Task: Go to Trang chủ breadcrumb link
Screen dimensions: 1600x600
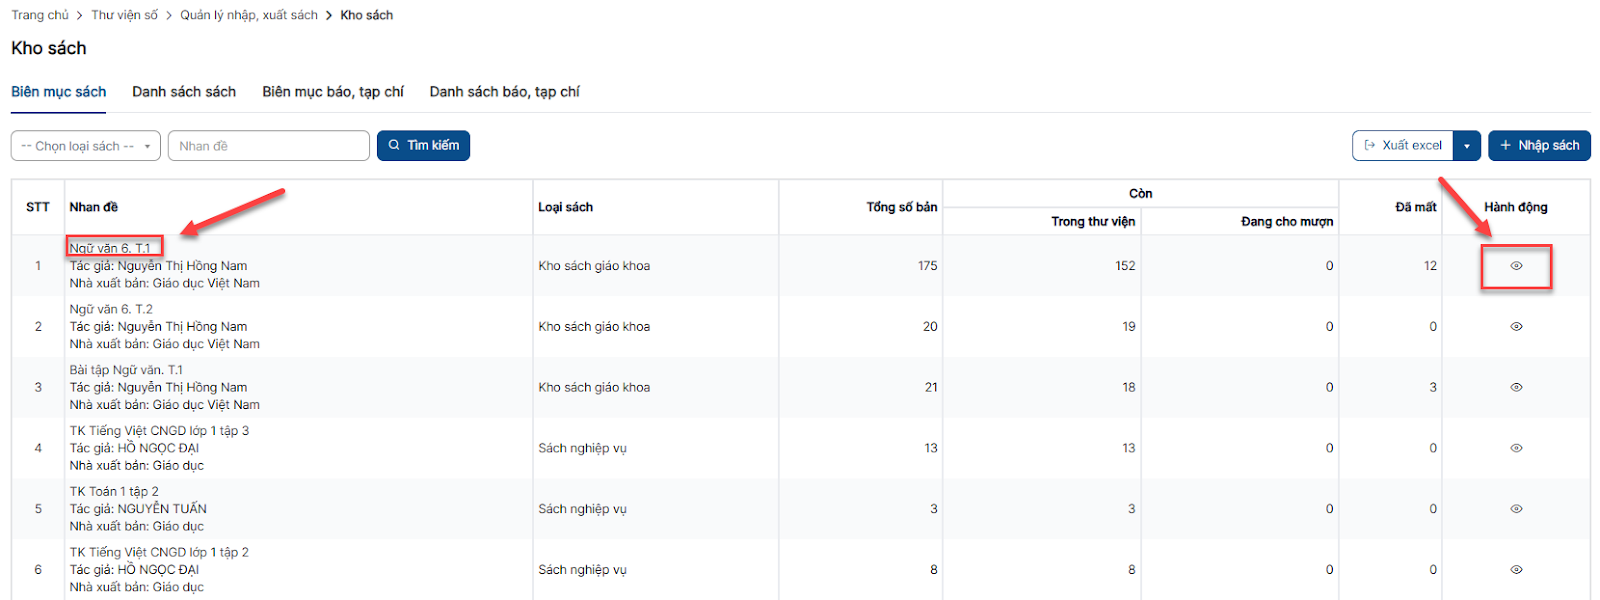Action: coord(40,15)
